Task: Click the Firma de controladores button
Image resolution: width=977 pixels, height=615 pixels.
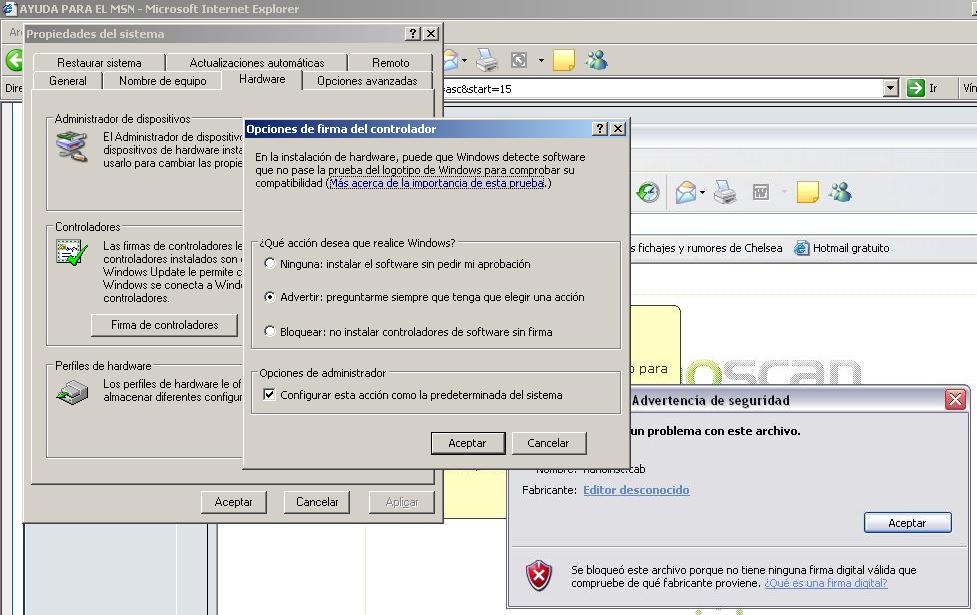Action: pyautogui.click(x=164, y=325)
